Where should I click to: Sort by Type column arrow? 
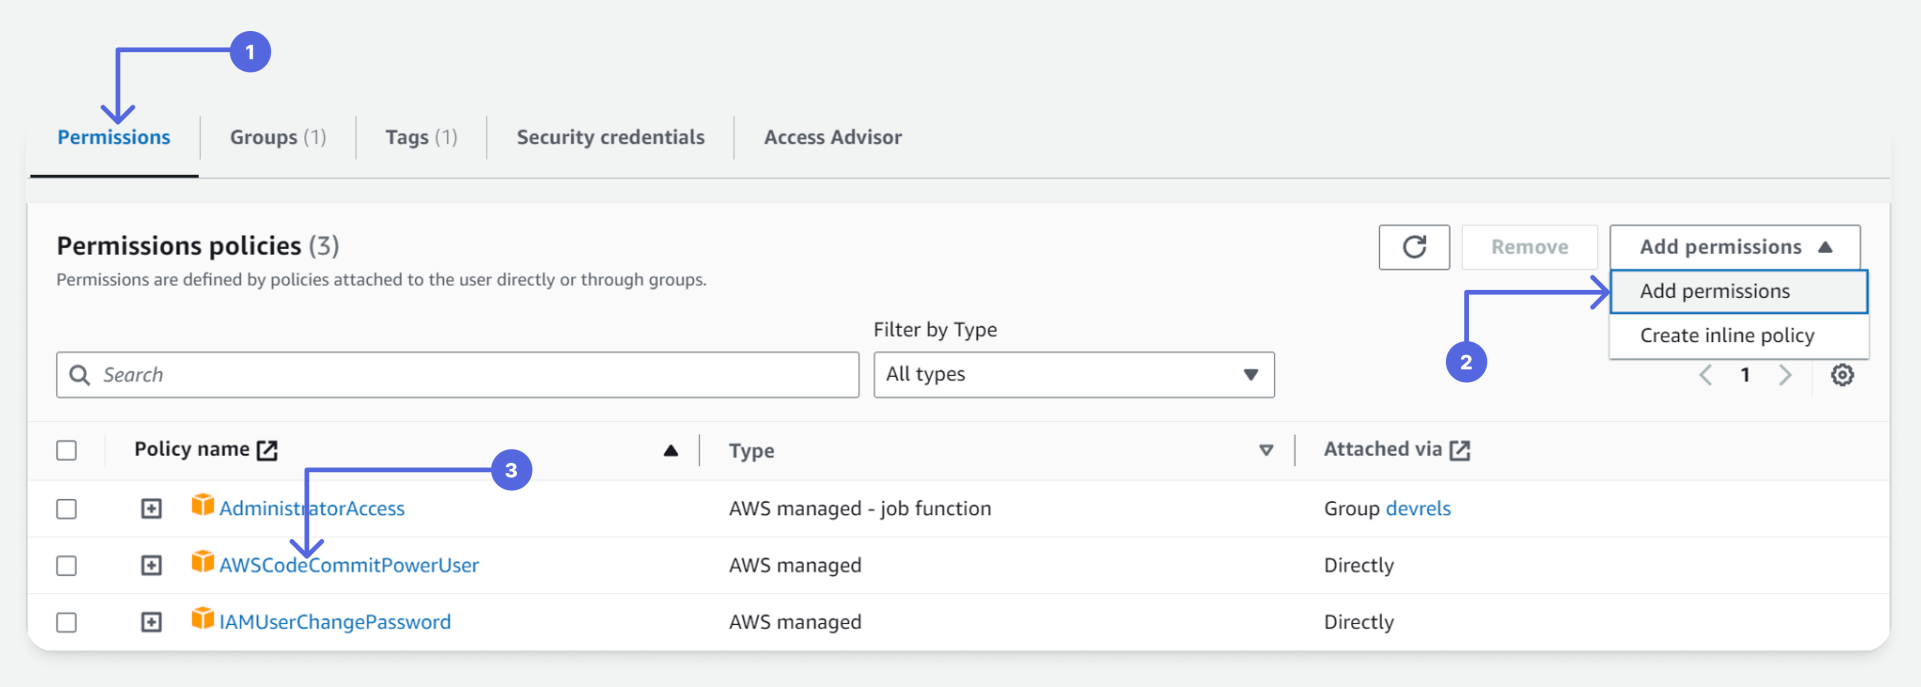pos(1266,451)
